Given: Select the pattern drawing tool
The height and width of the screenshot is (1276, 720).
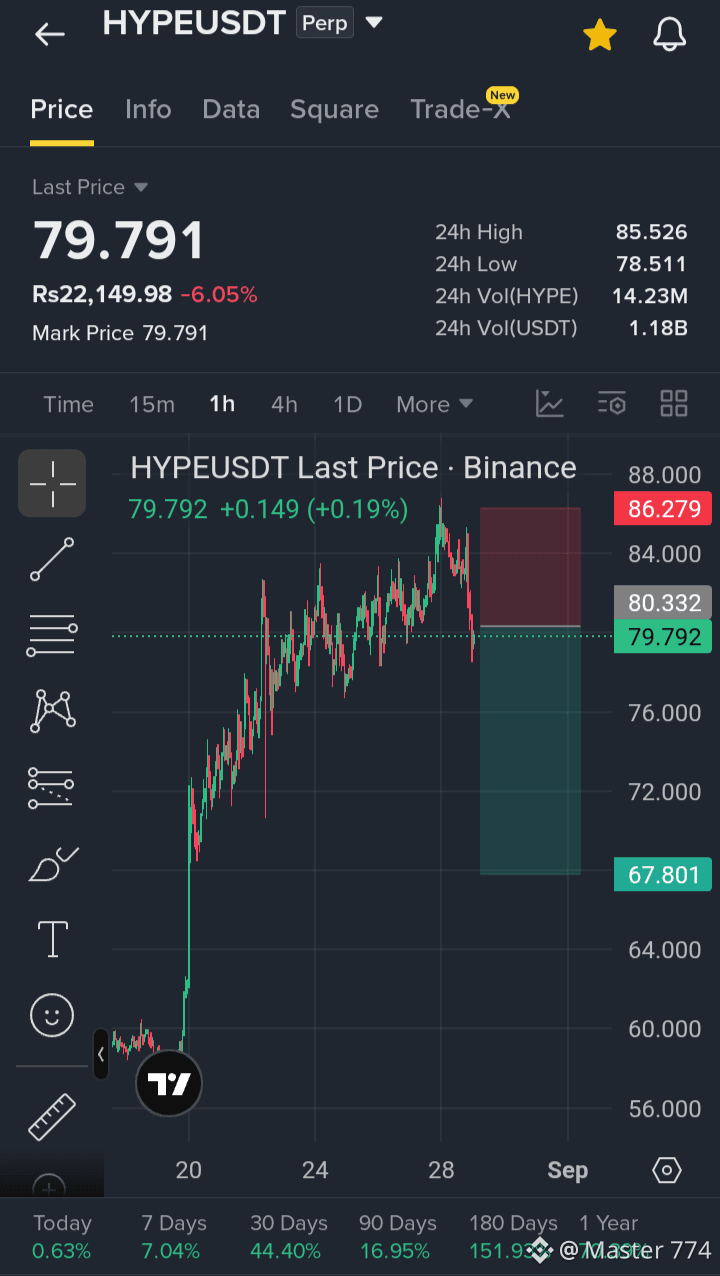Looking at the screenshot, I should click(x=52, y=711).
